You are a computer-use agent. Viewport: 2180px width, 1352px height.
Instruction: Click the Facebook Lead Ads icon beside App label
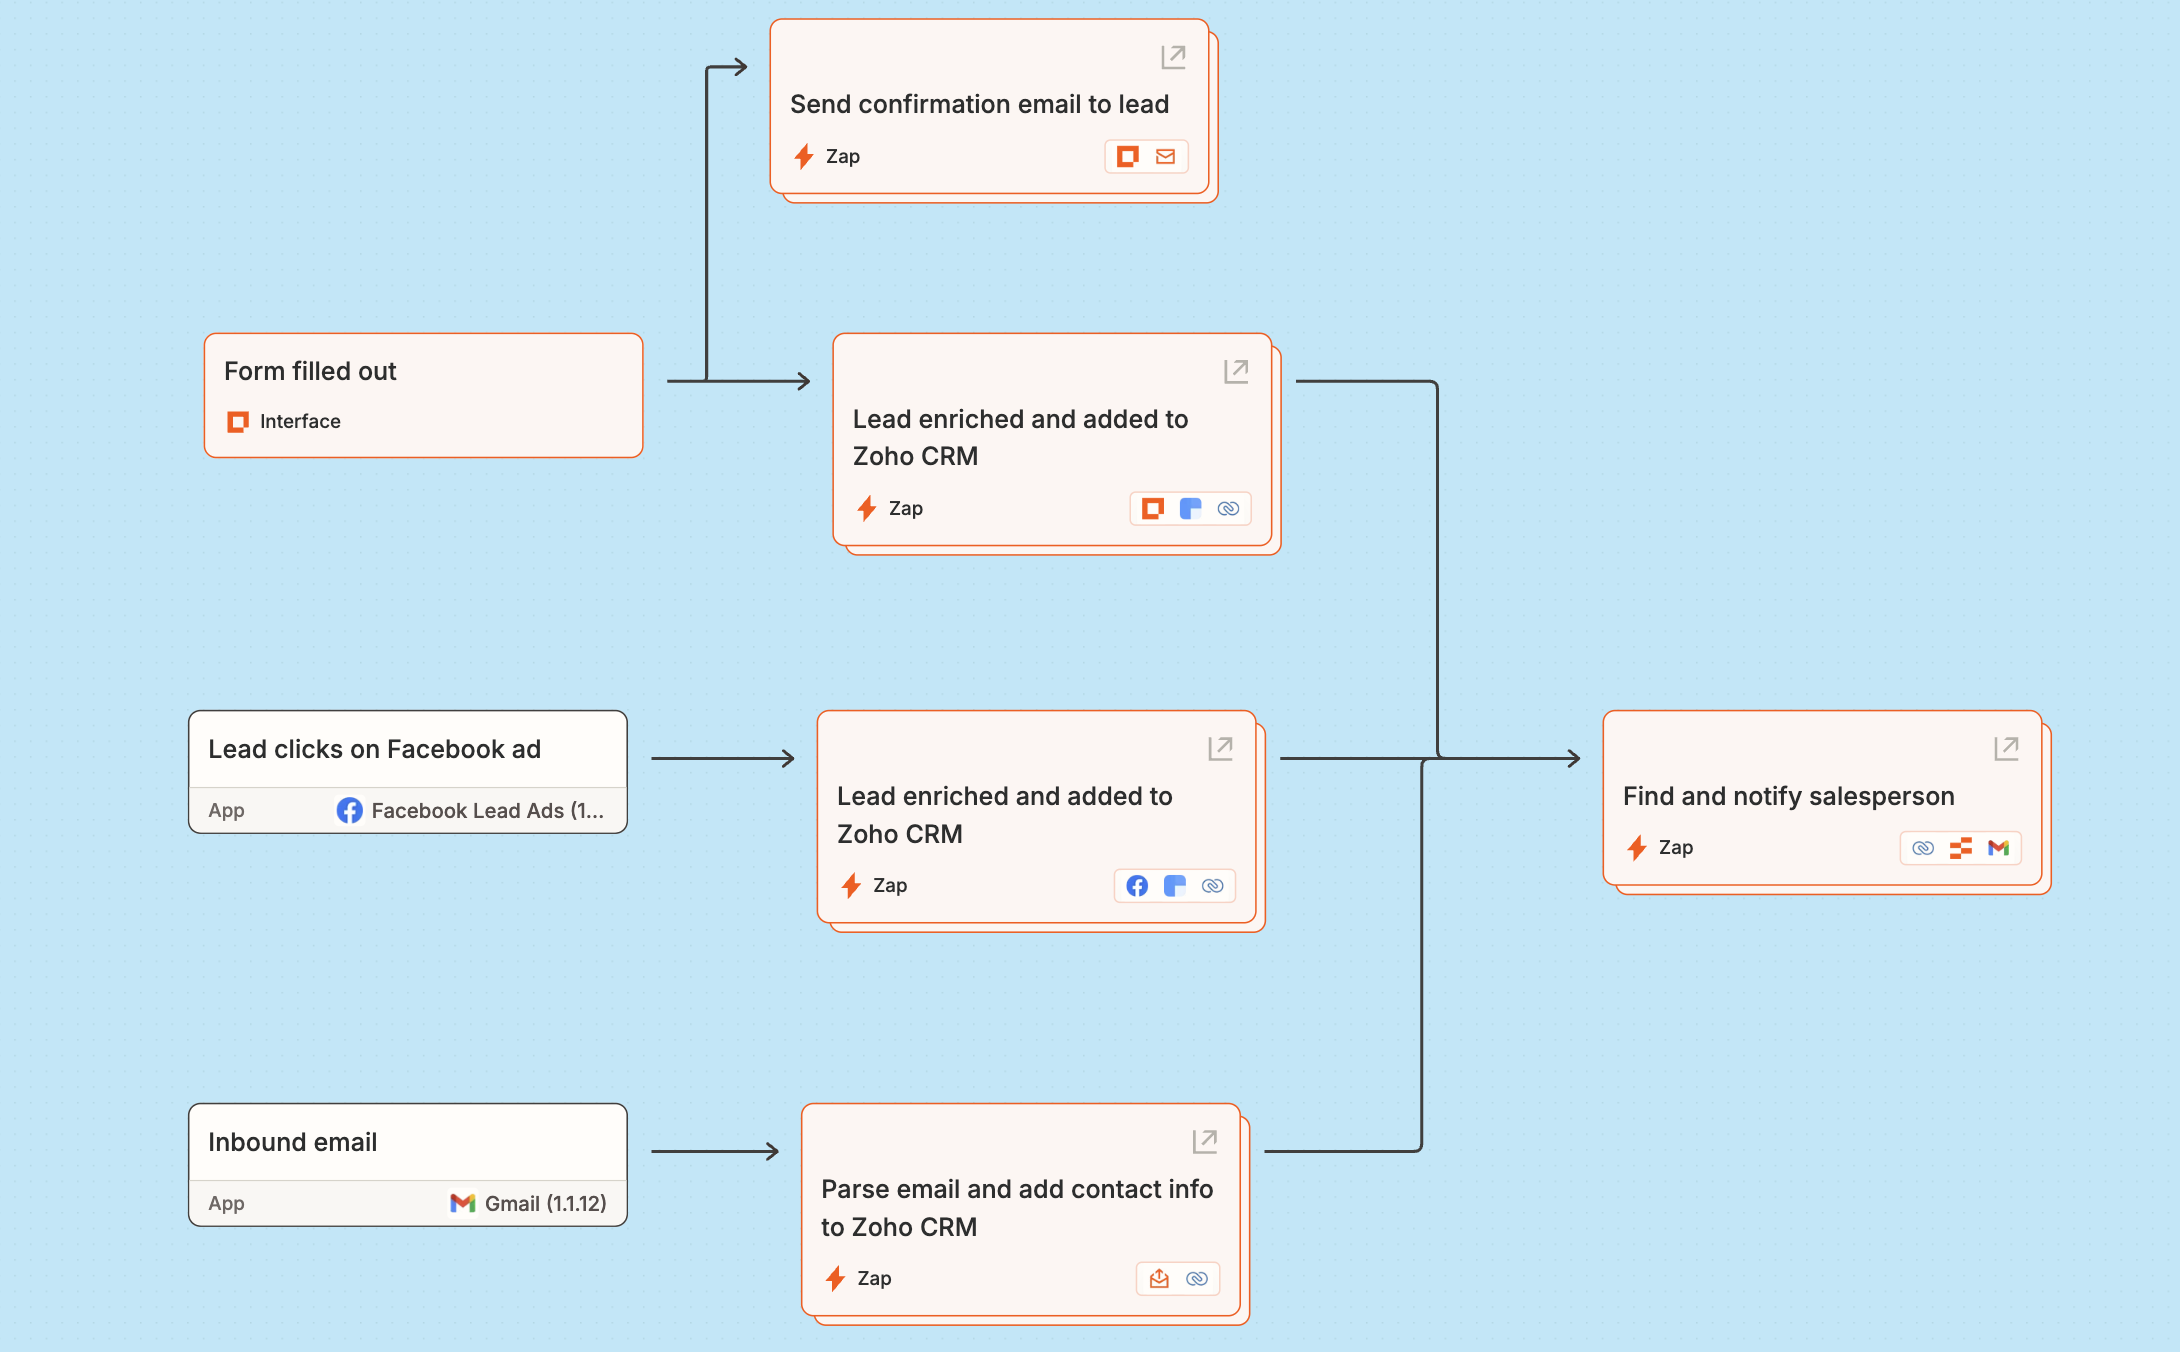pos(349,810)
